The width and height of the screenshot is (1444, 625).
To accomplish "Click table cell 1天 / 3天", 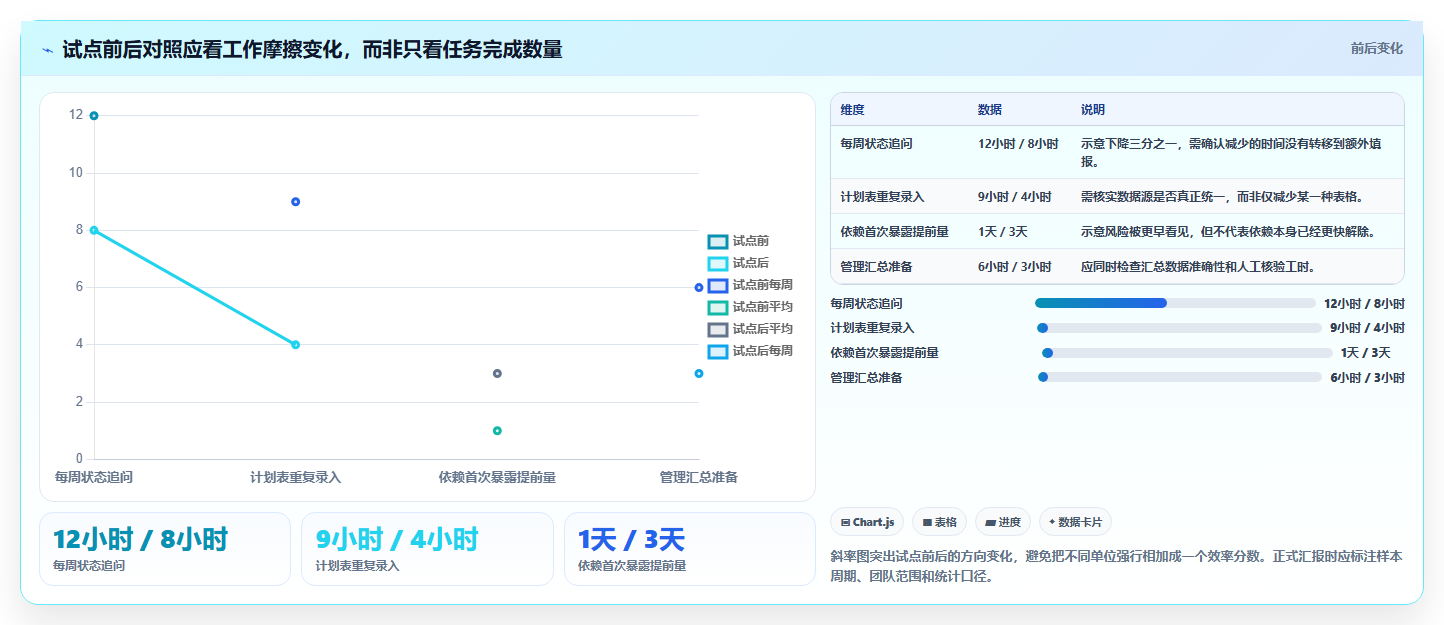I will (1002, 232).
